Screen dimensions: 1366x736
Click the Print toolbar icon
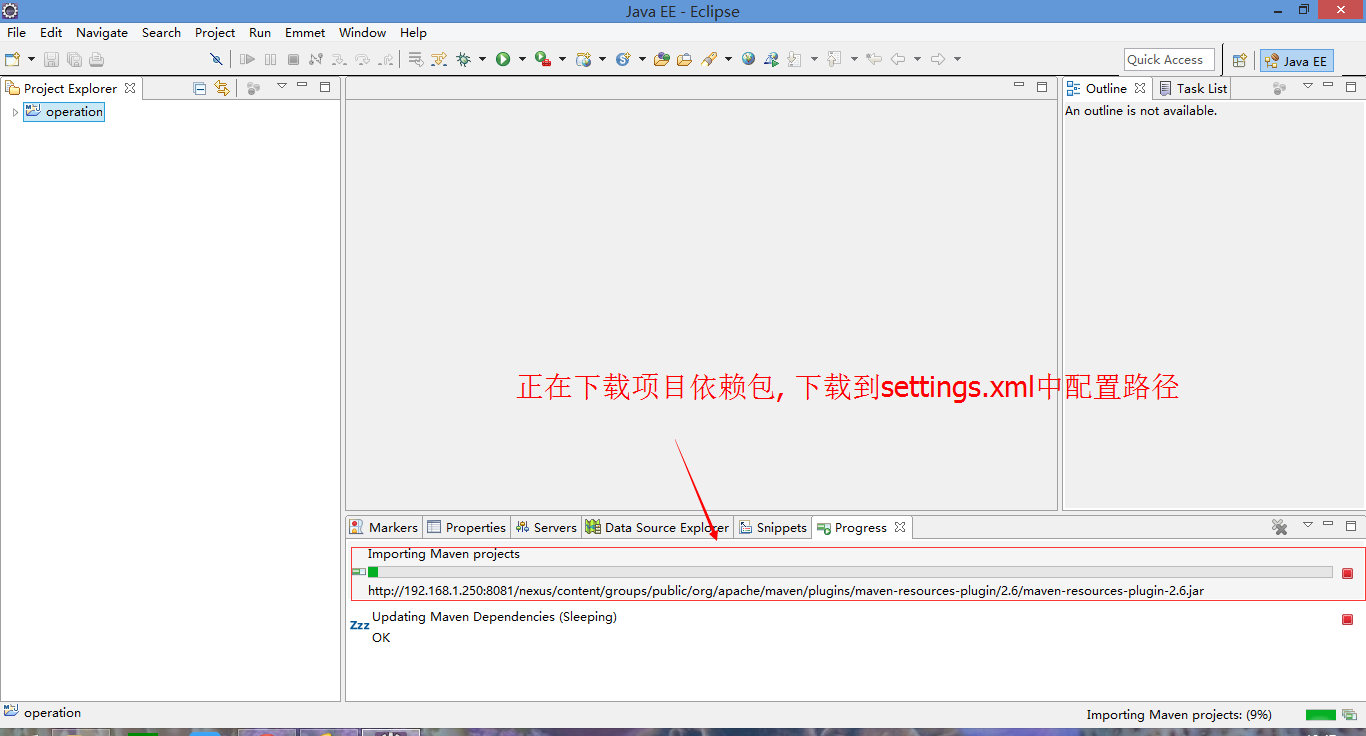point(96,60)
